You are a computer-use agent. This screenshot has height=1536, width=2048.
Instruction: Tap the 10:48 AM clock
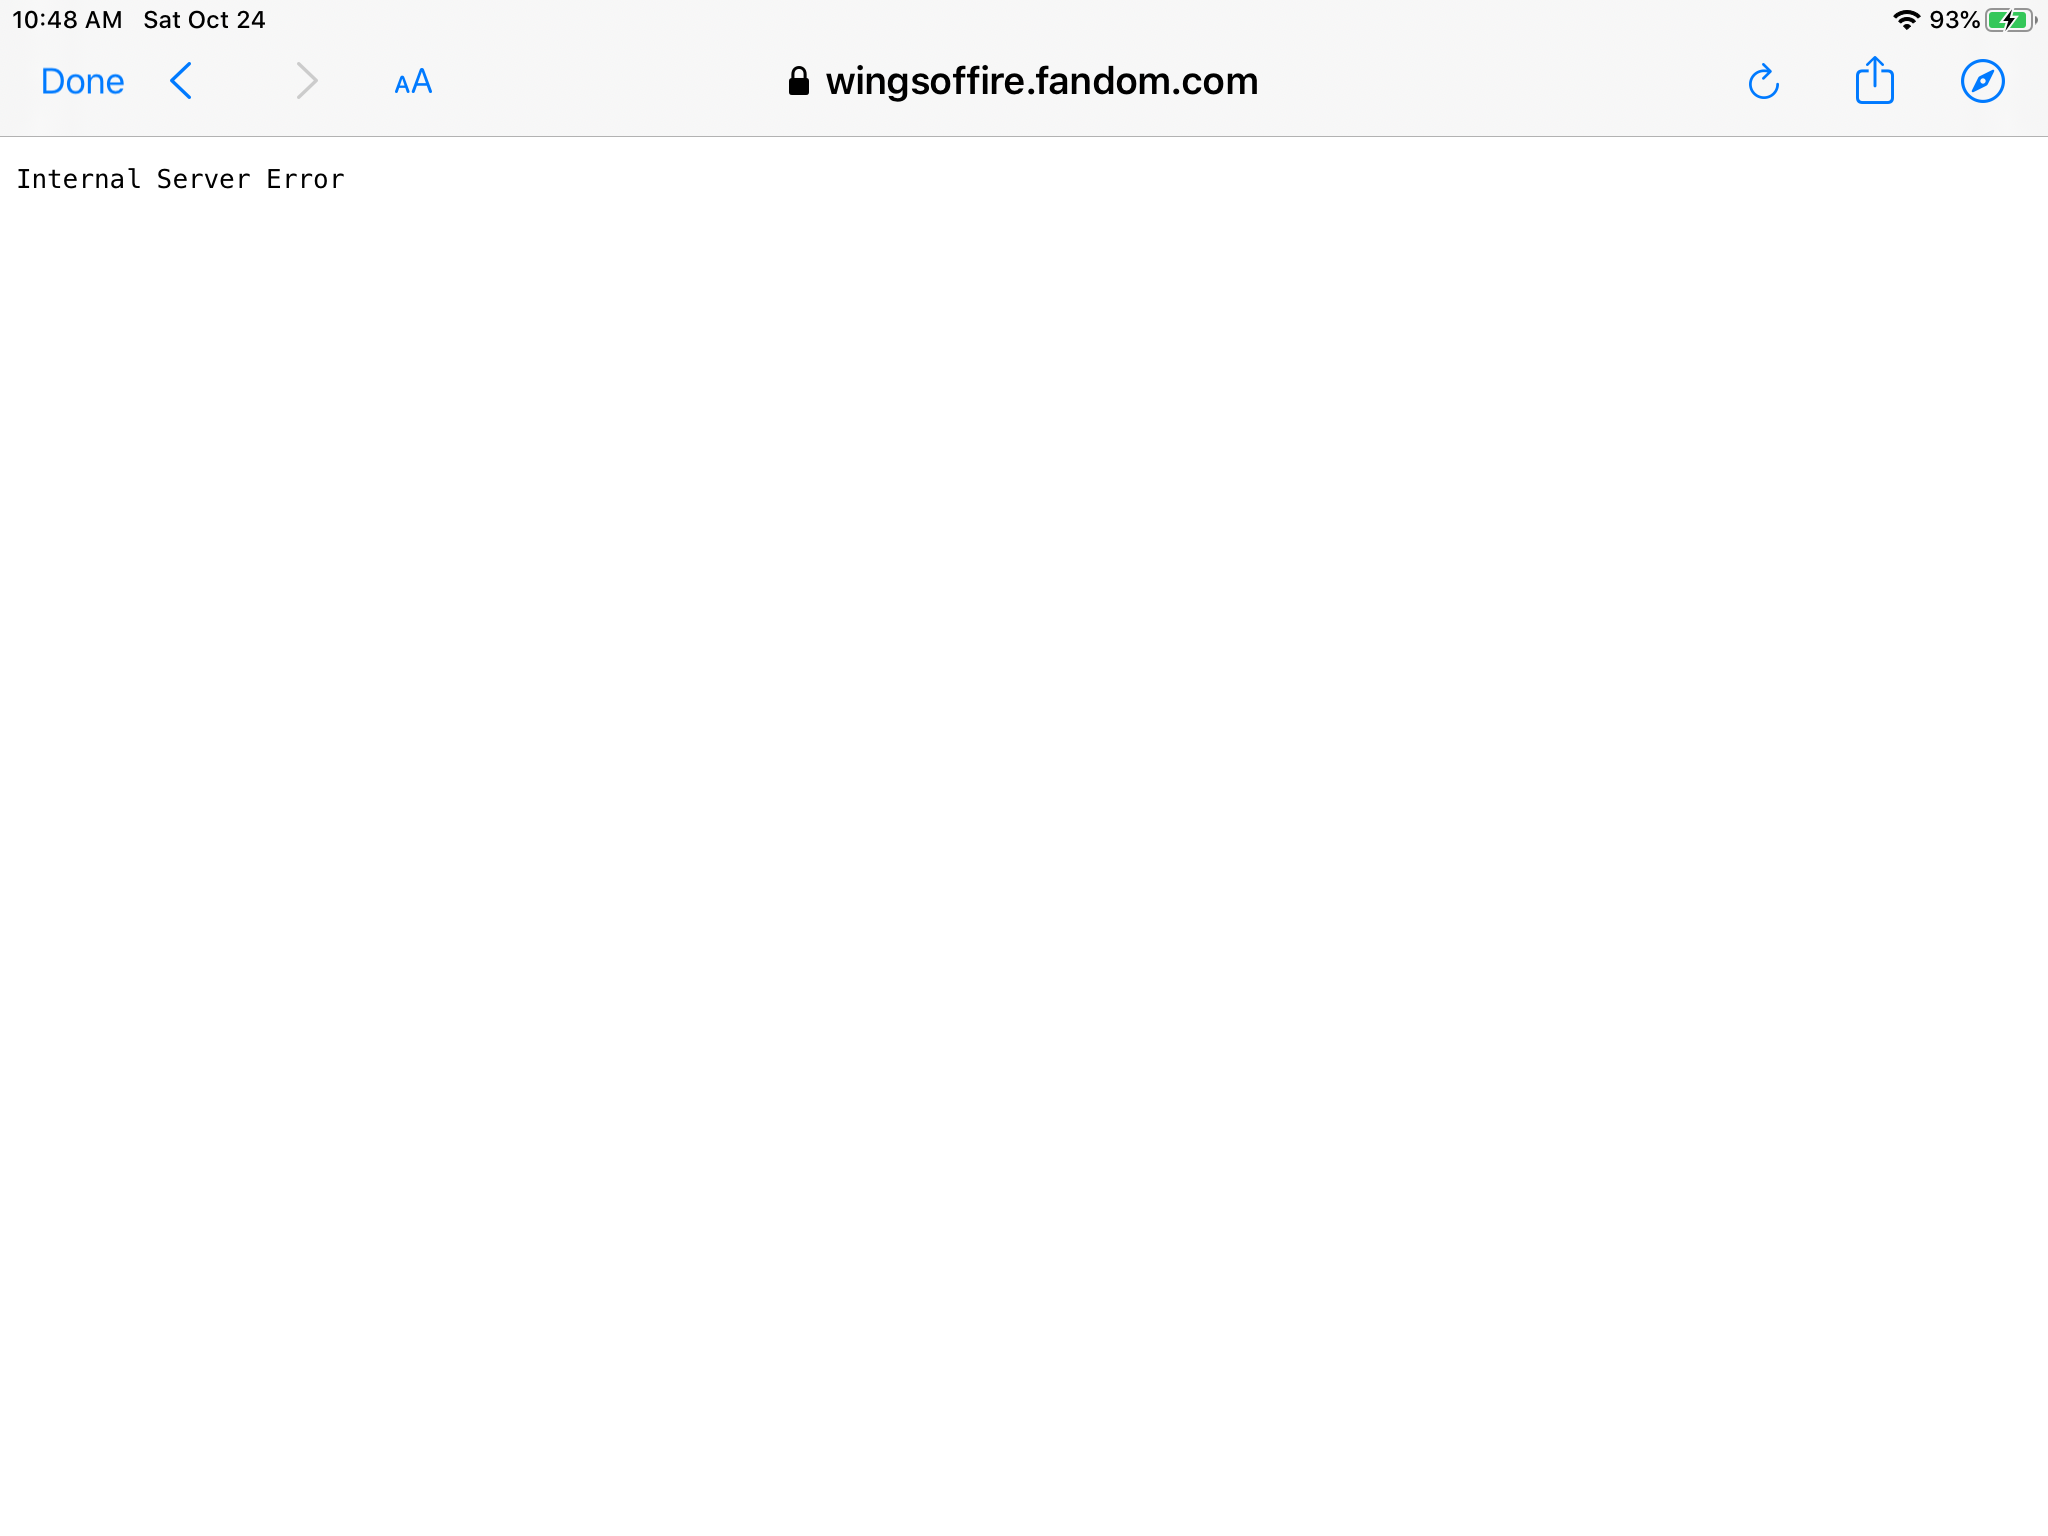click(x=67, y=20)
